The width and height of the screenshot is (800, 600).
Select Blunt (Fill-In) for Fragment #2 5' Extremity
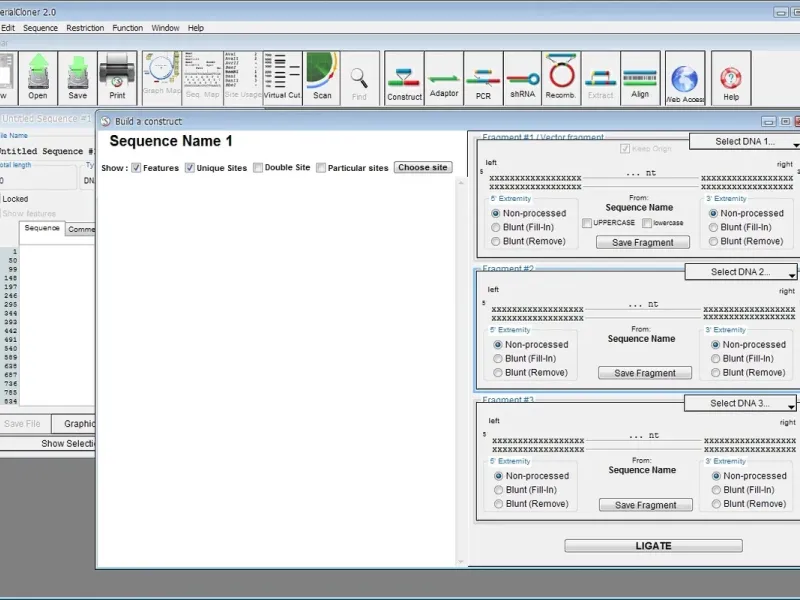click(497, 359)
